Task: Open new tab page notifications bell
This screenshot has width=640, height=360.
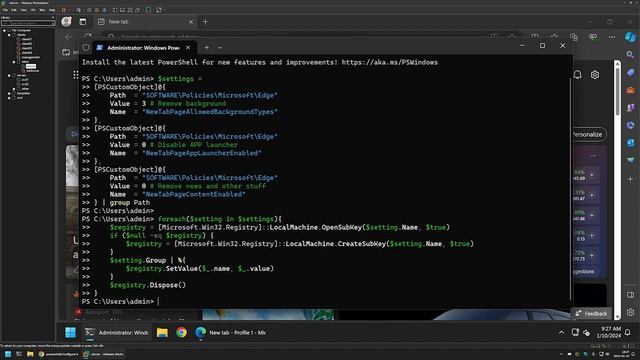Action: pos(578,75)
